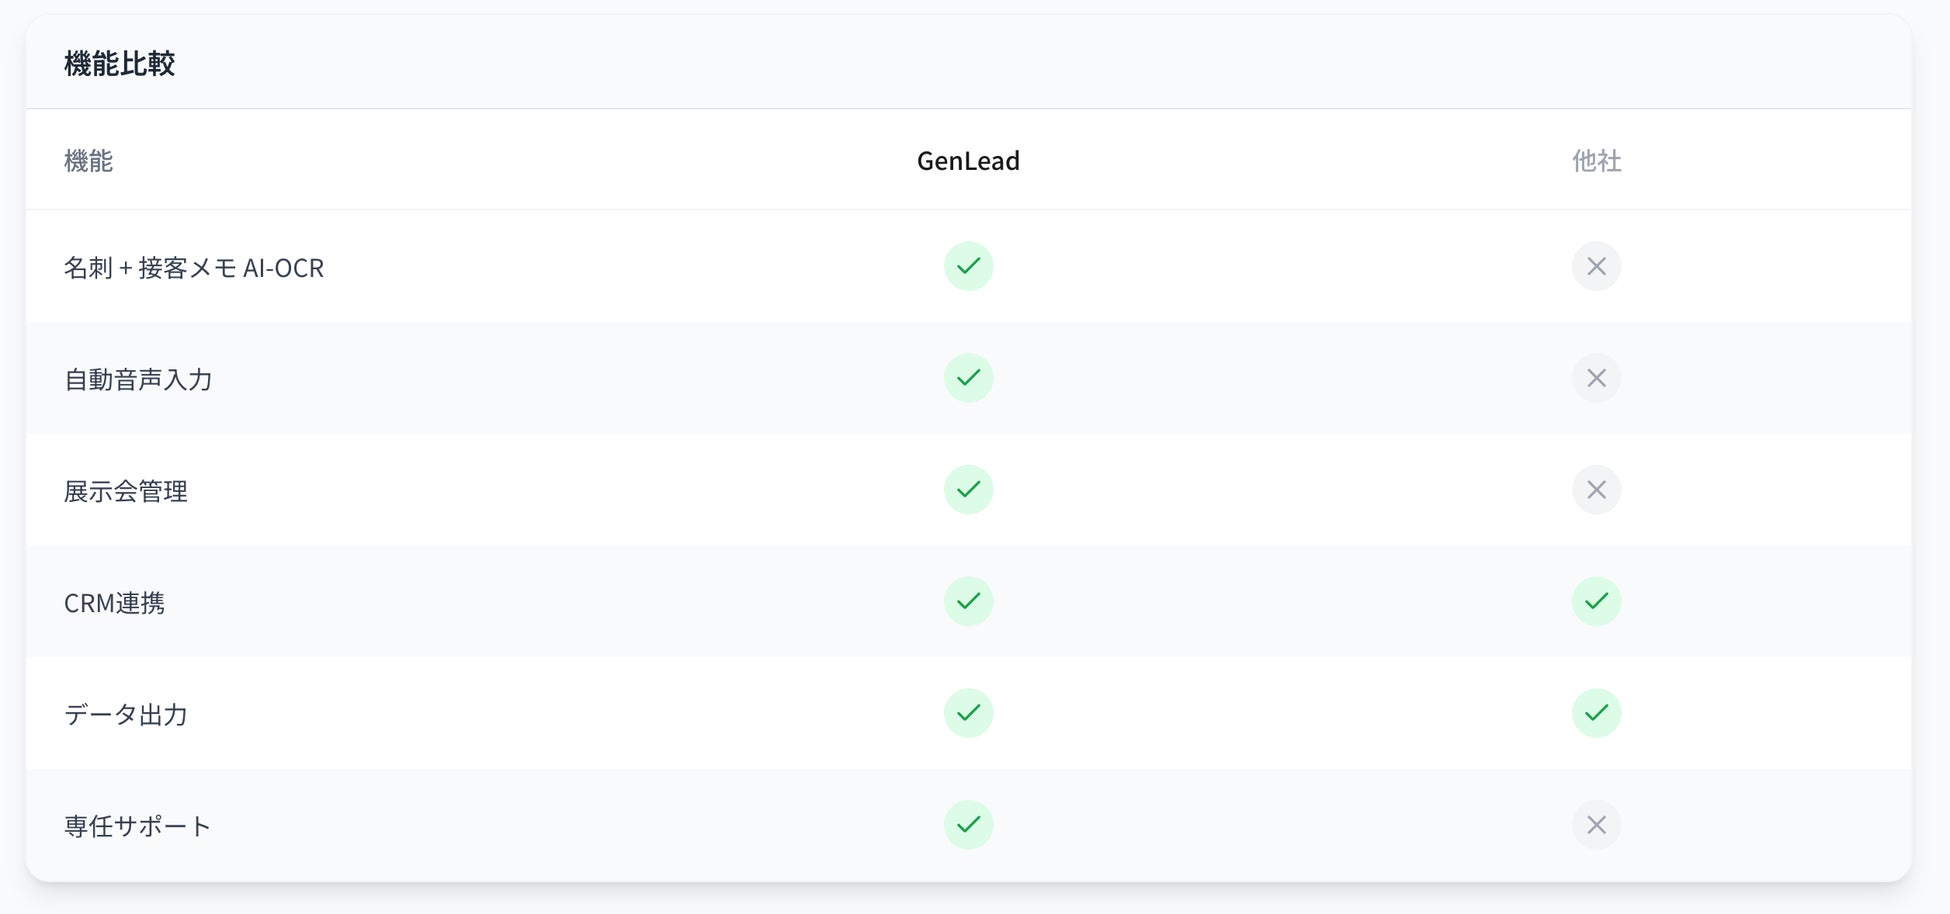The height and width of the screenshot is (914, 1950).
Task: Click the 機能比較 heading
Action: pyautogui.click(x=119, y=64)
